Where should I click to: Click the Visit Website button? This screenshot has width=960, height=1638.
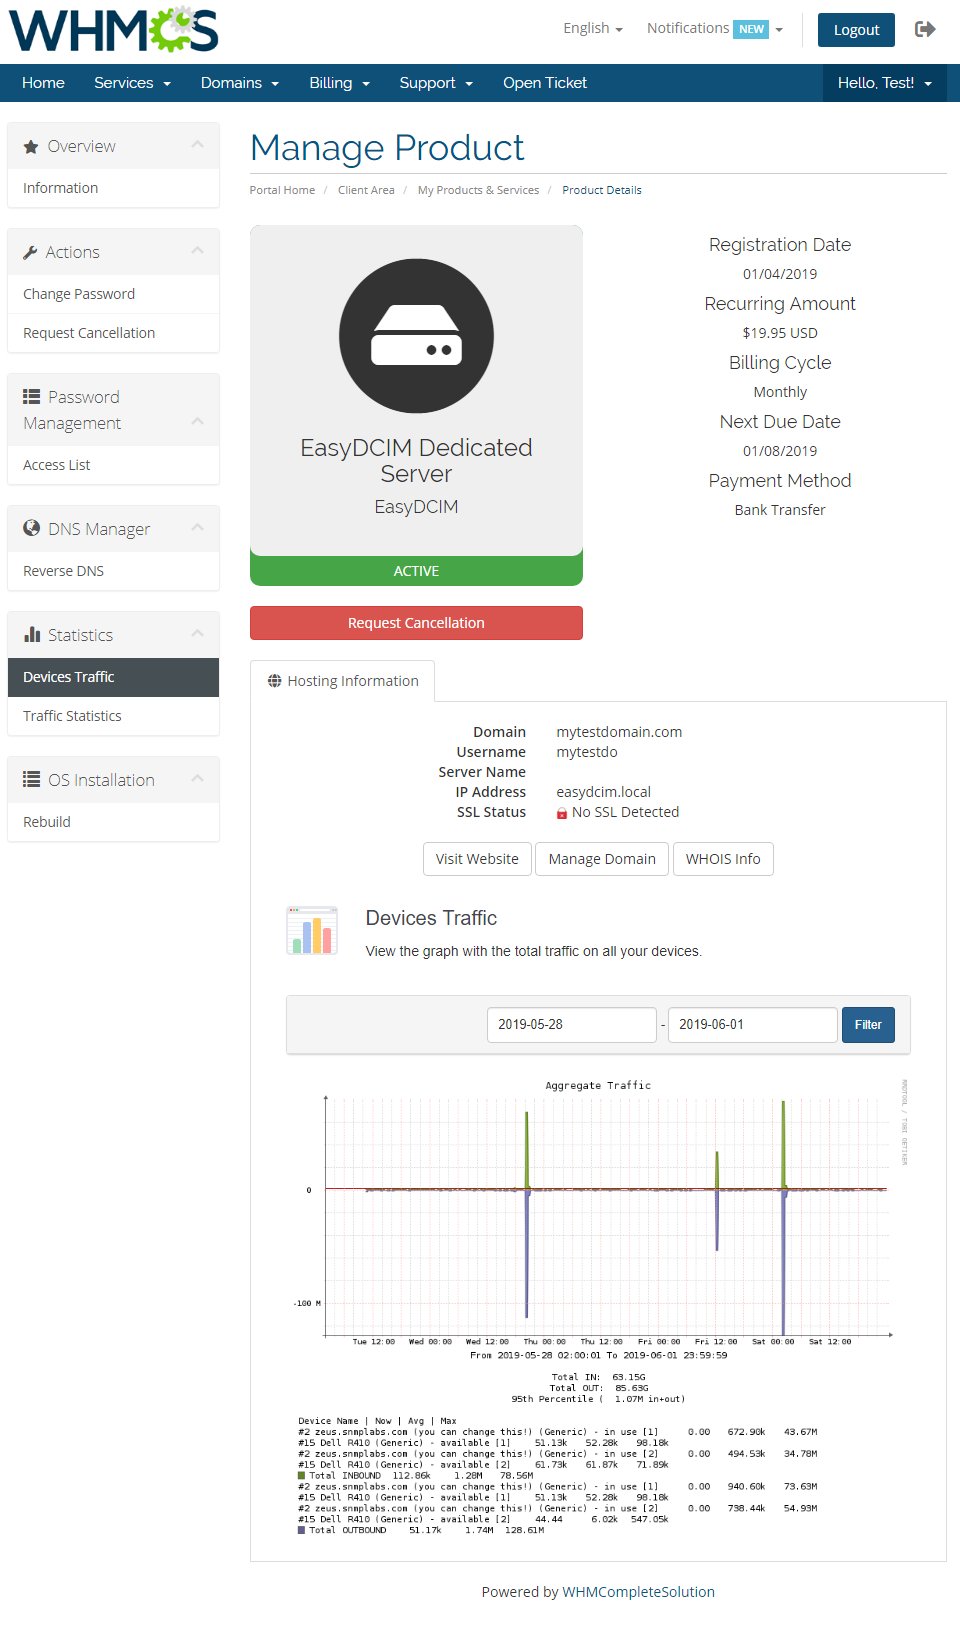coord(477,859)
